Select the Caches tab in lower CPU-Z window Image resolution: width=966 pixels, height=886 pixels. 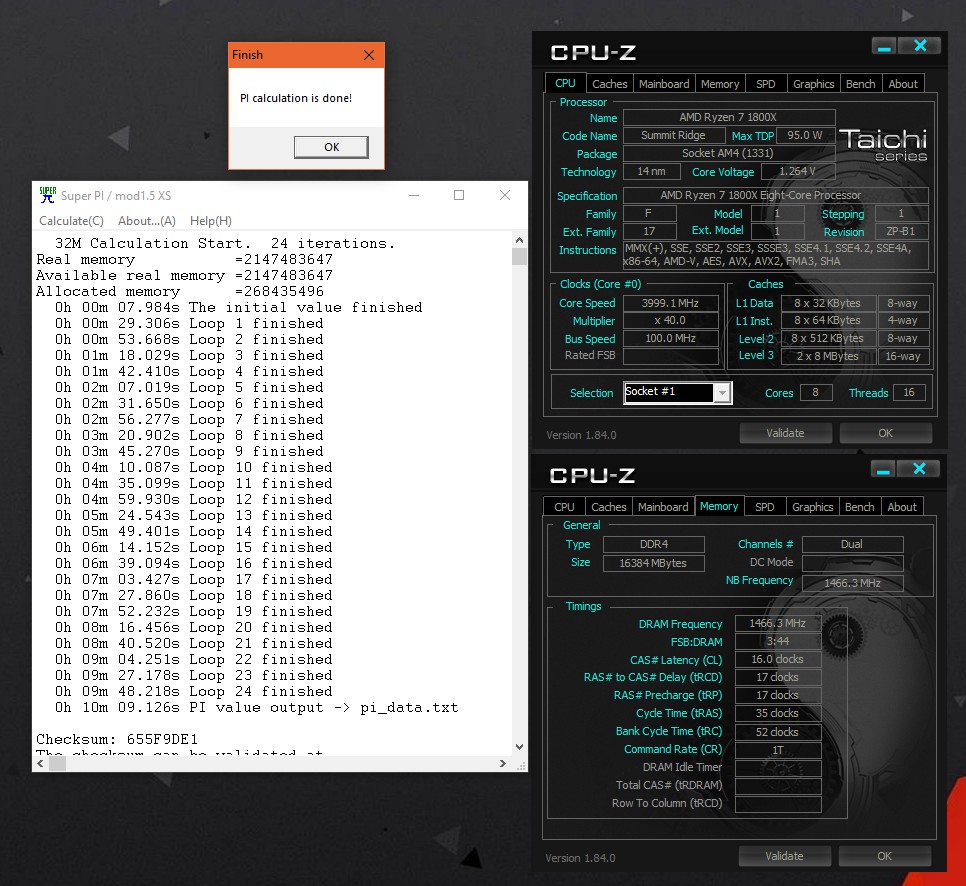(609, 506)
